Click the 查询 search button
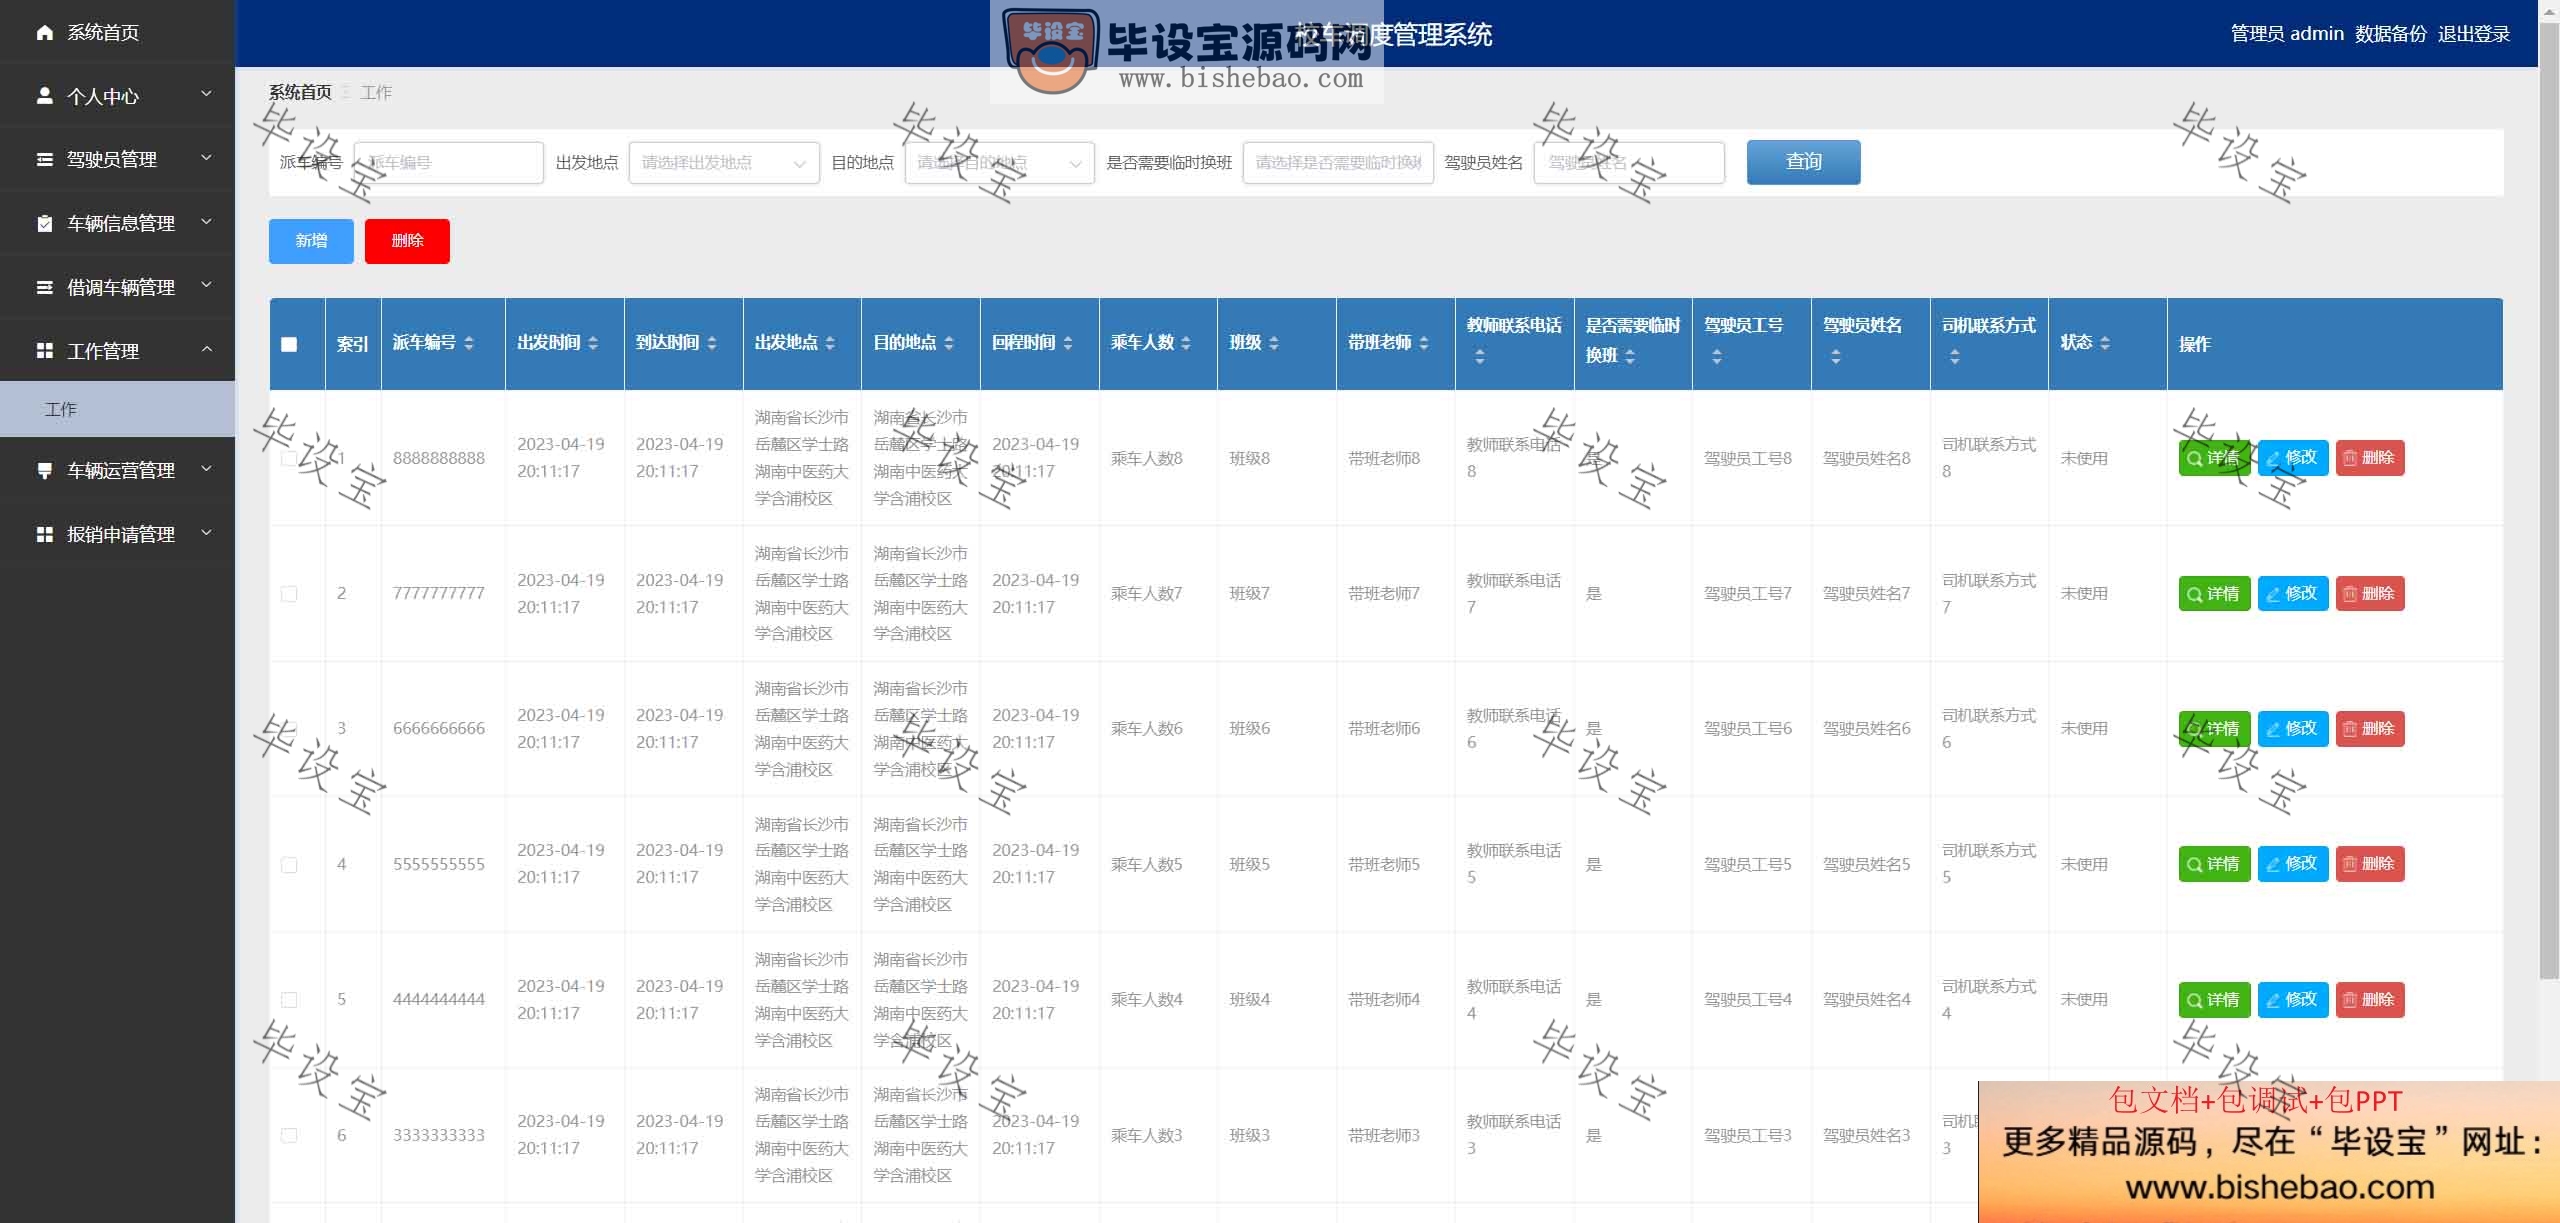 (x=1803, y=162)
